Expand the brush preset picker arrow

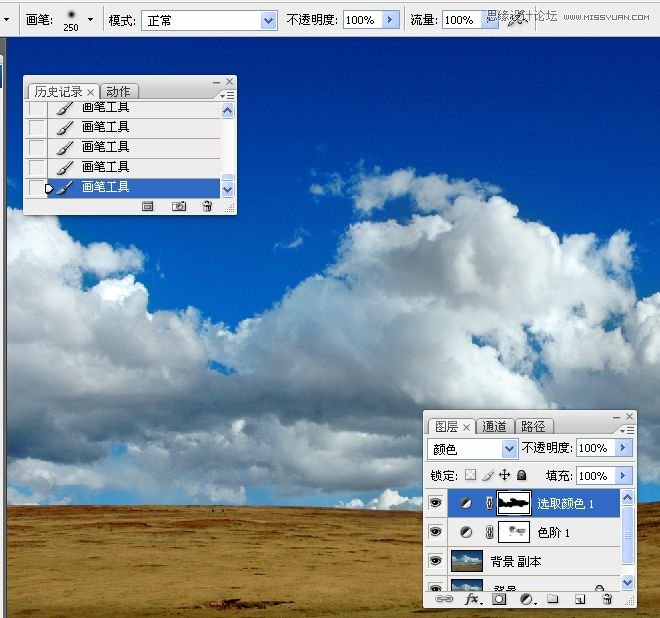point(91,20)
